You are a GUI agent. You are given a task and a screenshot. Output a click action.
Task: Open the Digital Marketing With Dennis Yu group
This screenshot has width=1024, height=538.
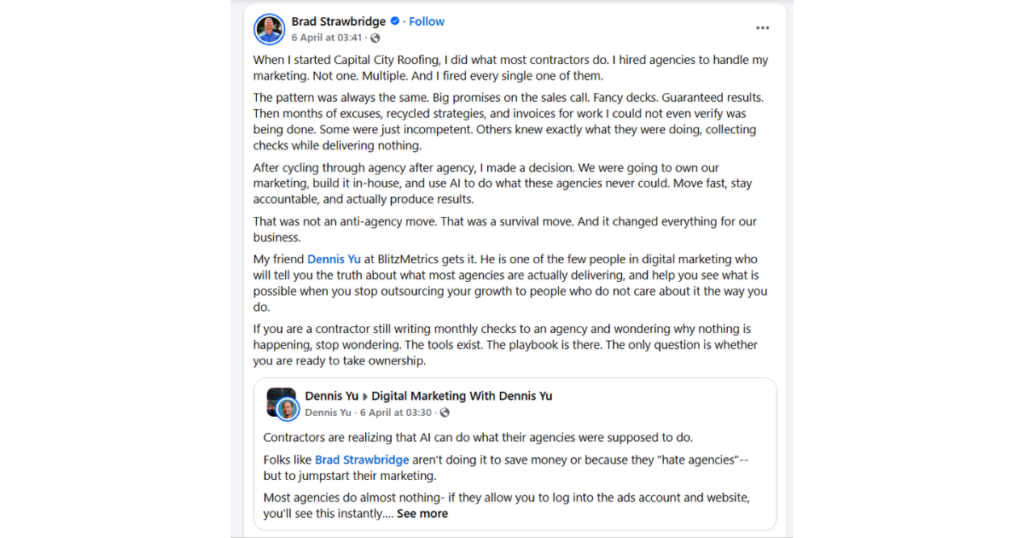(461, 396)
